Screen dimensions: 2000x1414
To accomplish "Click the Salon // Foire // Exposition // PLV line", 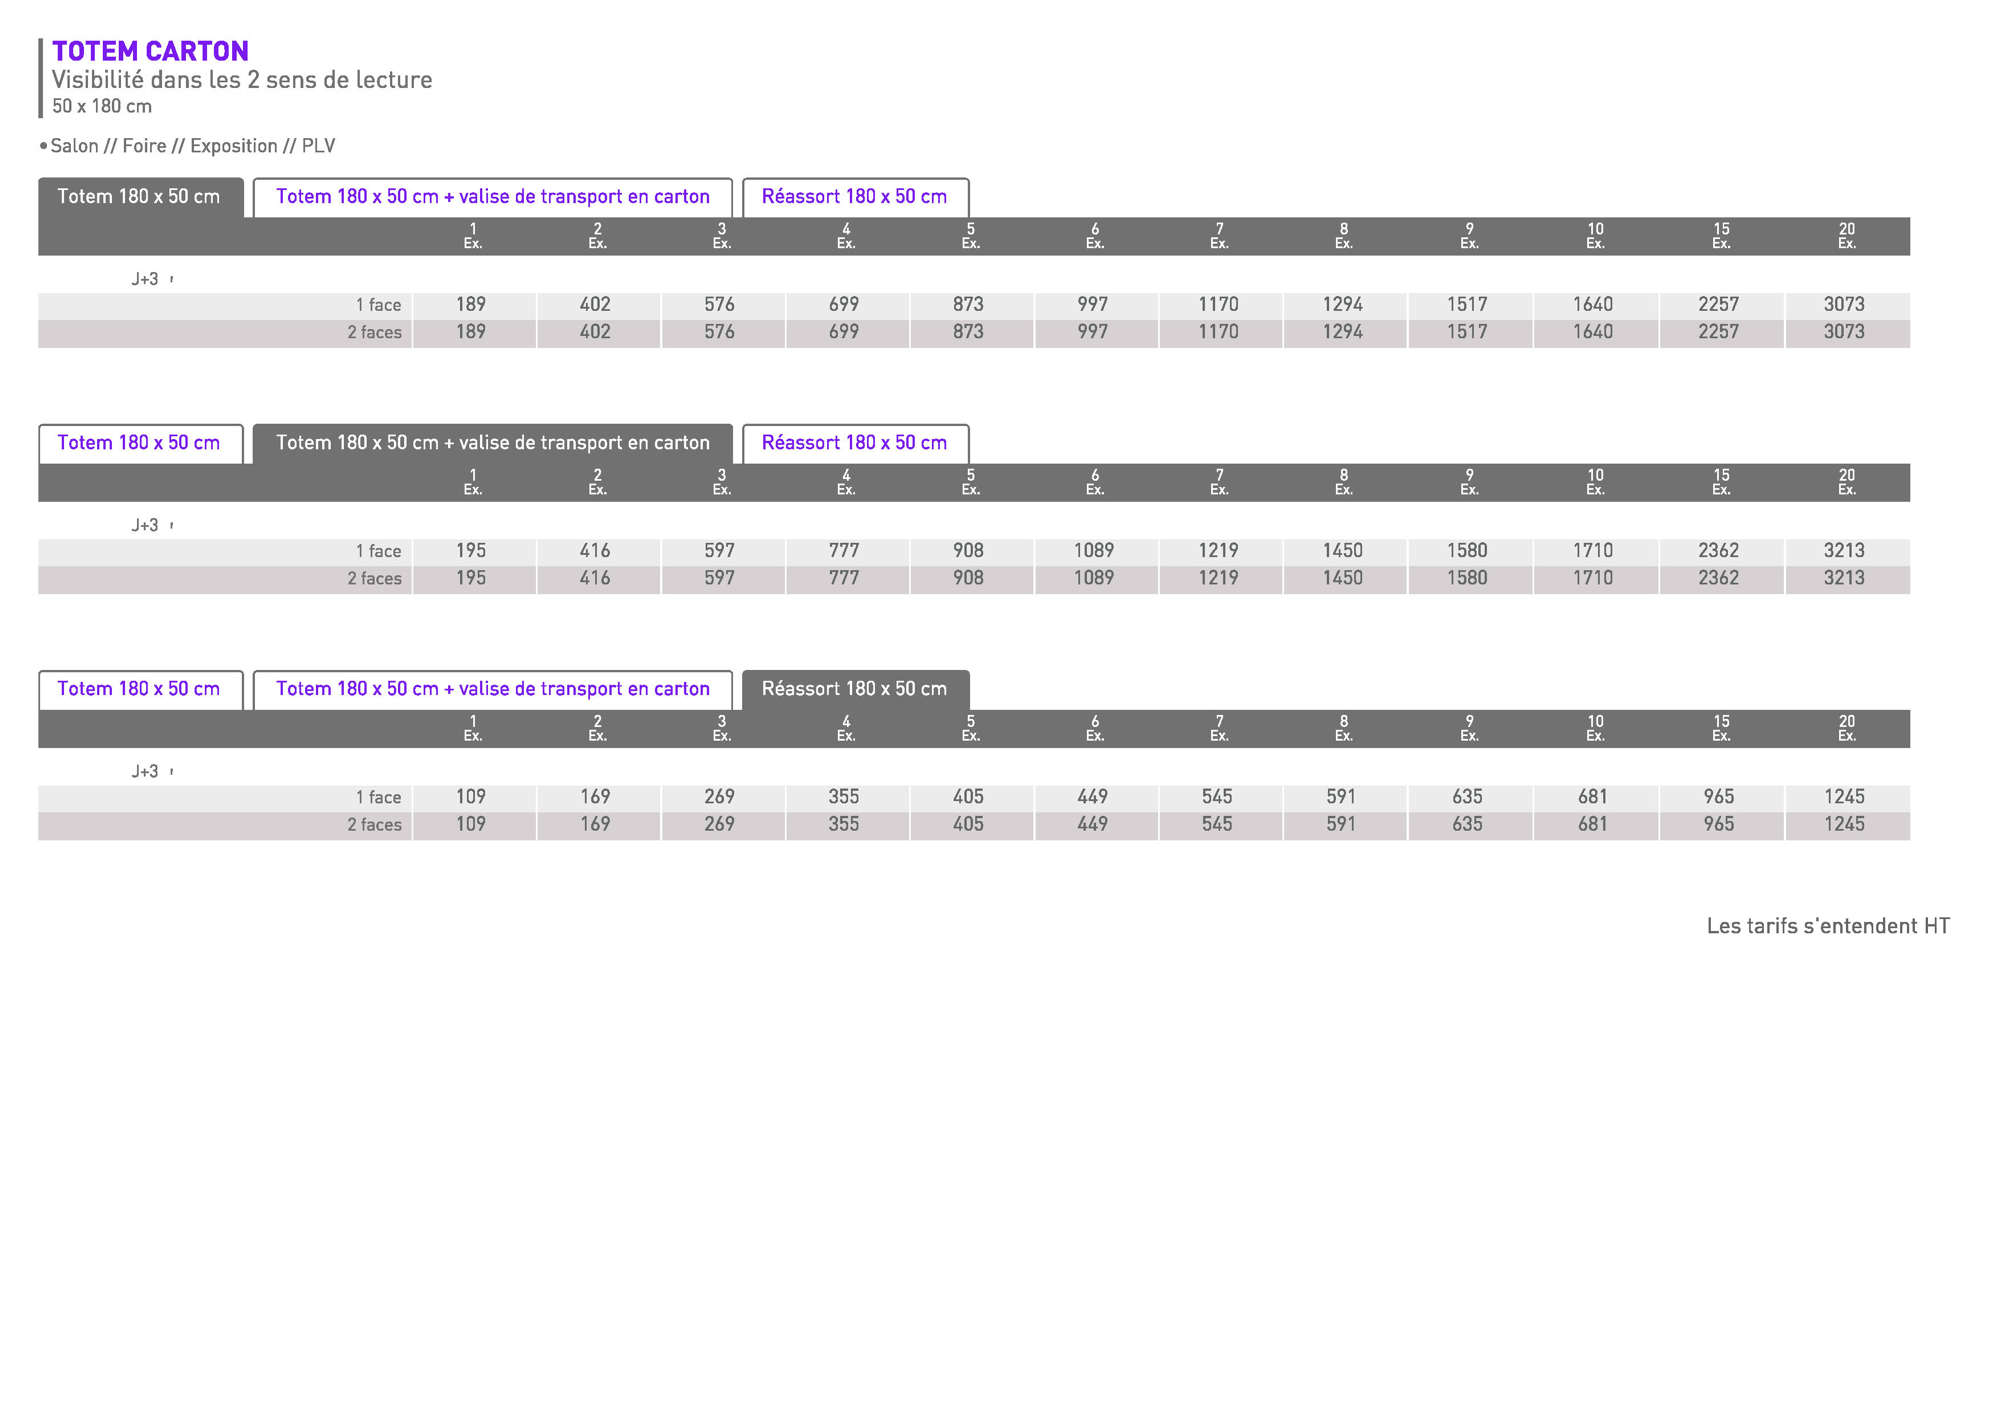I will pos(192,146).
